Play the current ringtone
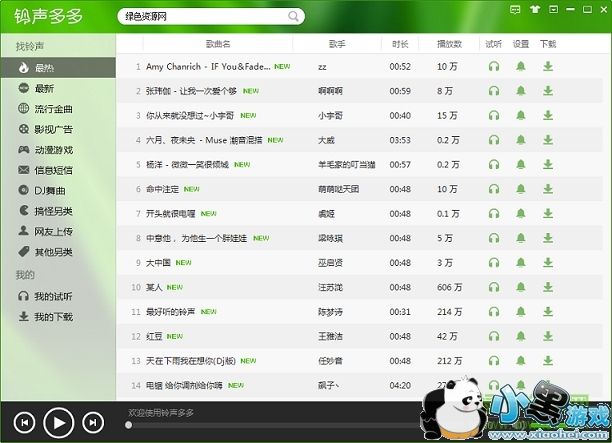The height and width of the screenshot is (443, 612). [x=59, y=423]
